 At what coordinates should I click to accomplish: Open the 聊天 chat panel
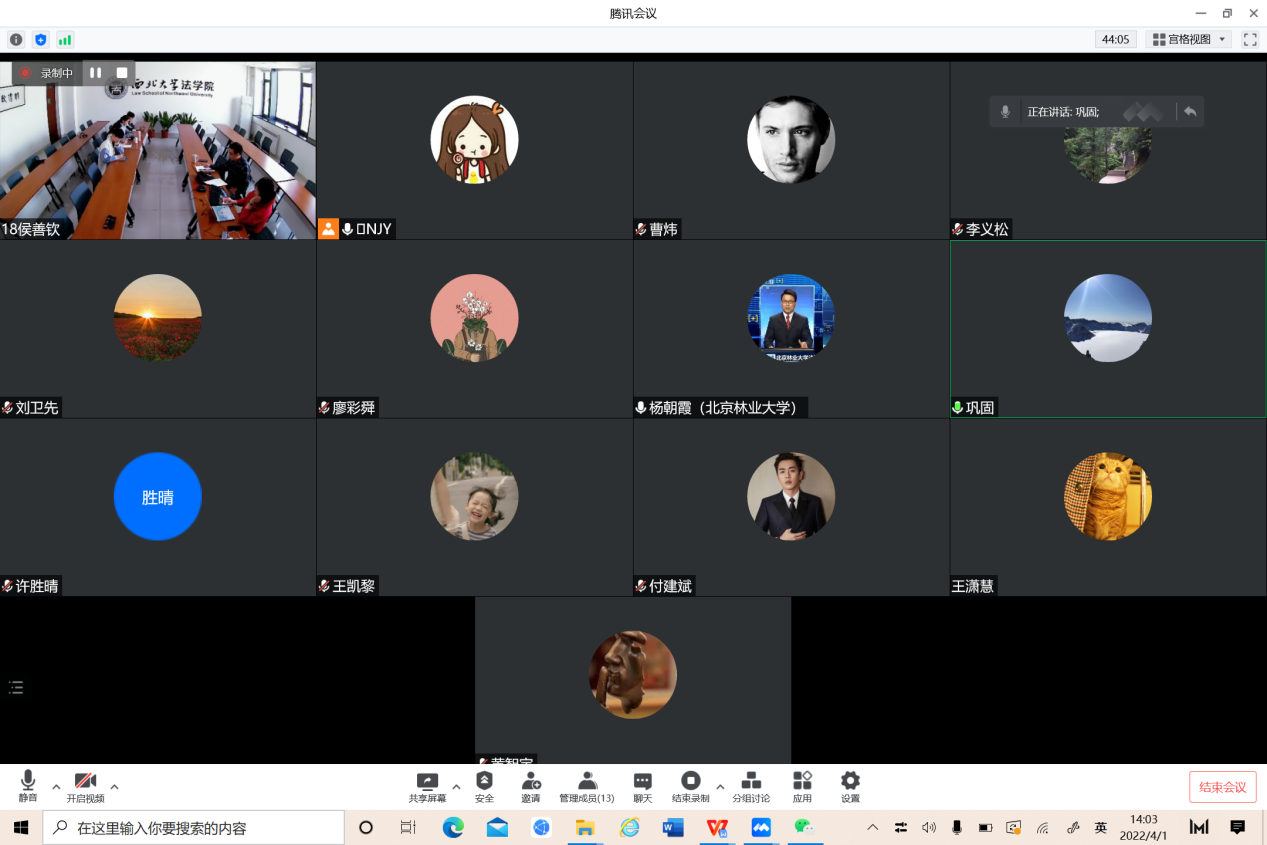point(642,786)
